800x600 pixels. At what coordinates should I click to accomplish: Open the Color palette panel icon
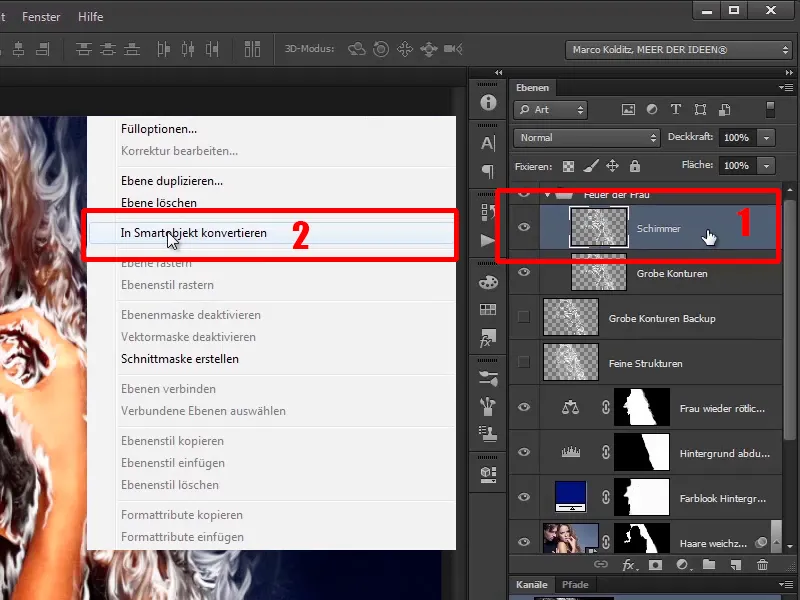(488, 282)
